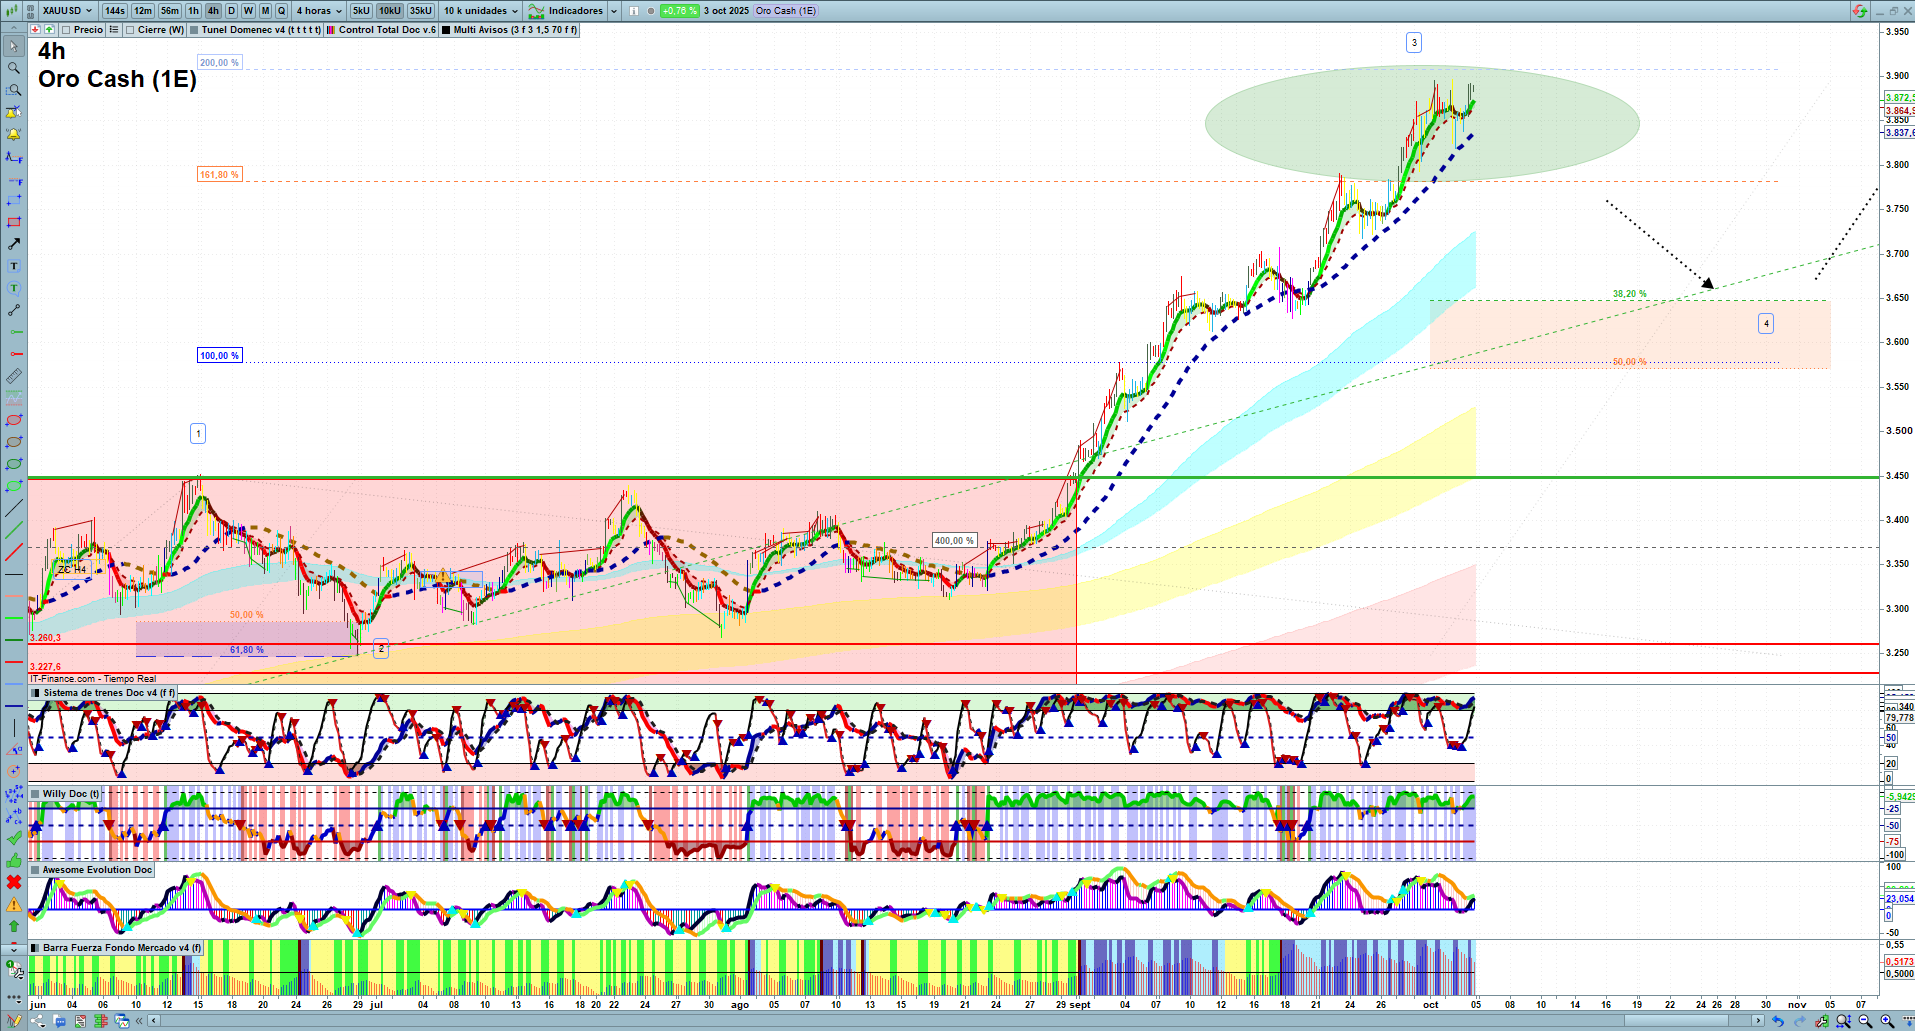Pick the red rectangle drawing tool

pyautogui.click(x=14, y=222)
